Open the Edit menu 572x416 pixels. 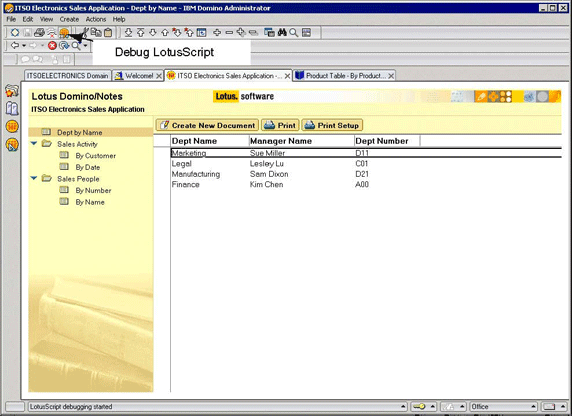[x=28, y=19]
